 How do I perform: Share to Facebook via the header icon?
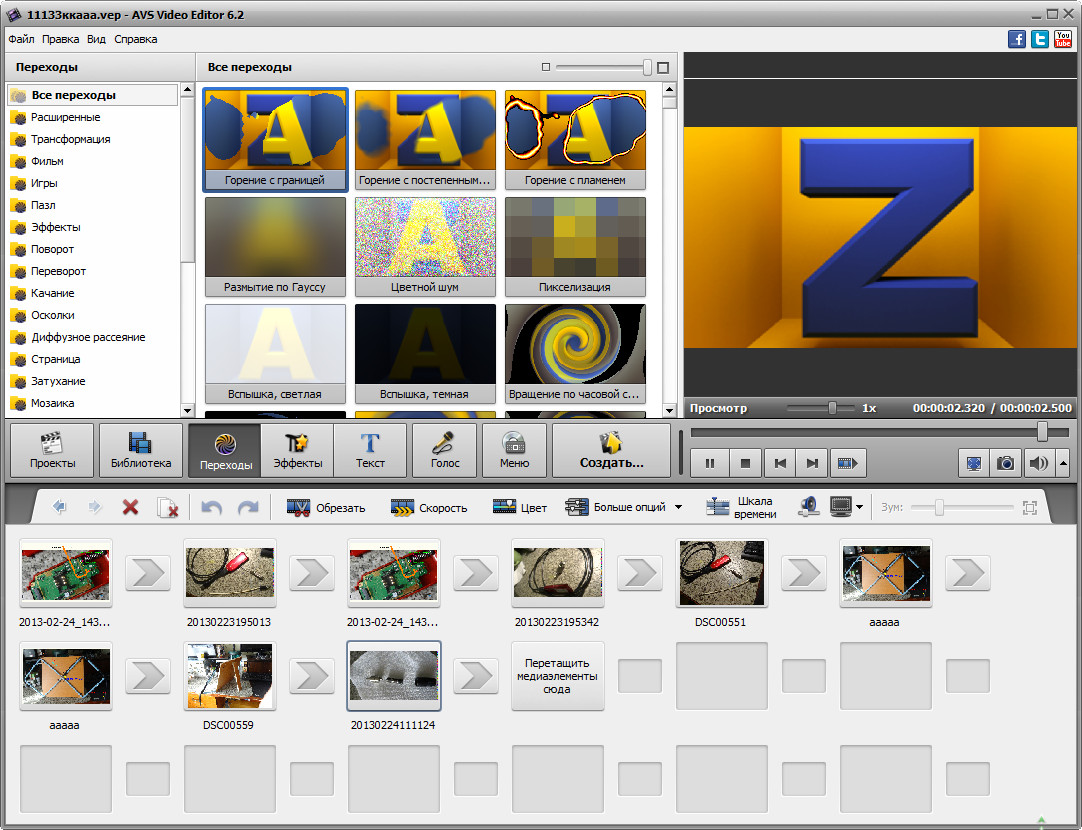[1017, 39]
